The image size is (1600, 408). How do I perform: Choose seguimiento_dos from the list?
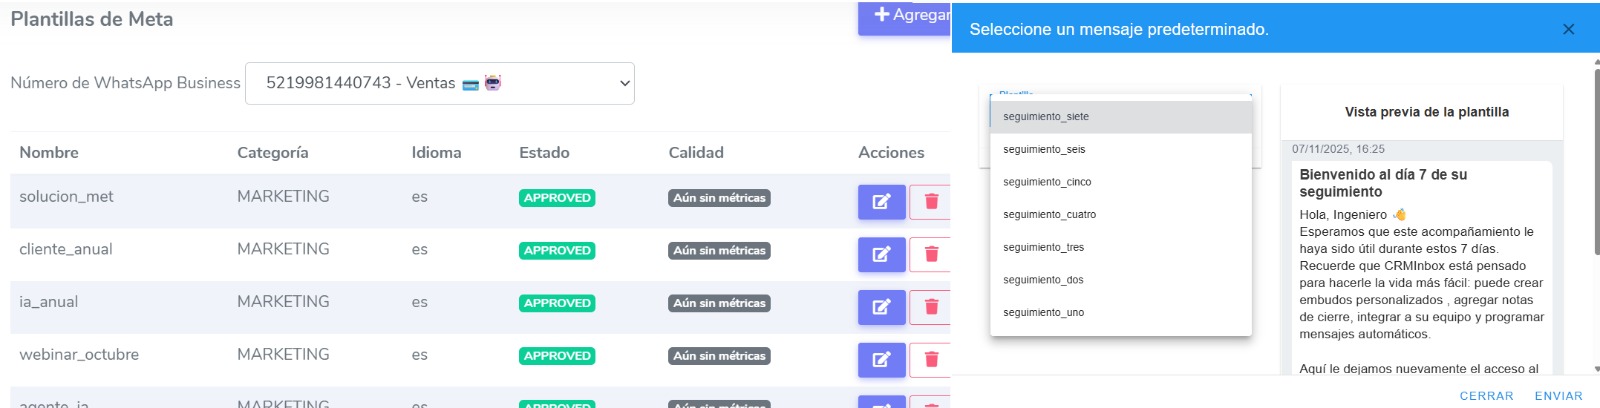(1121, 280)
